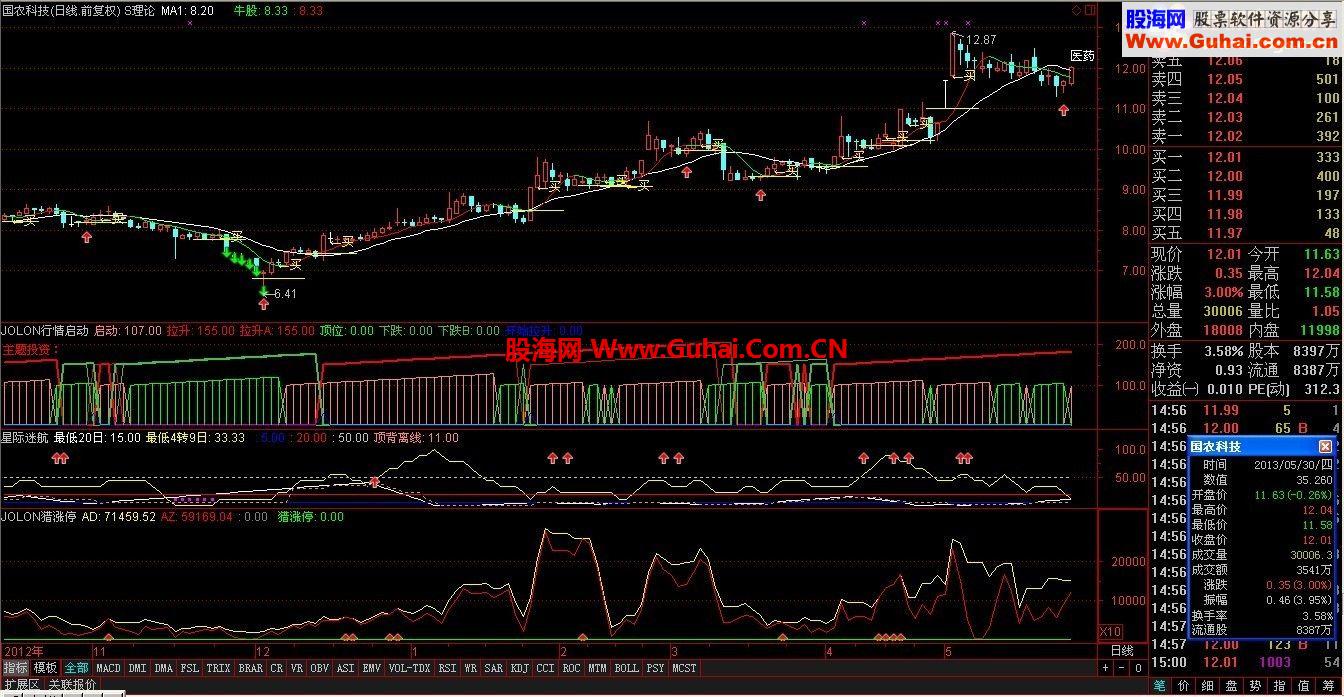Switch to the SAR indicator
The image size is (1344, 697).
[494, 667]
